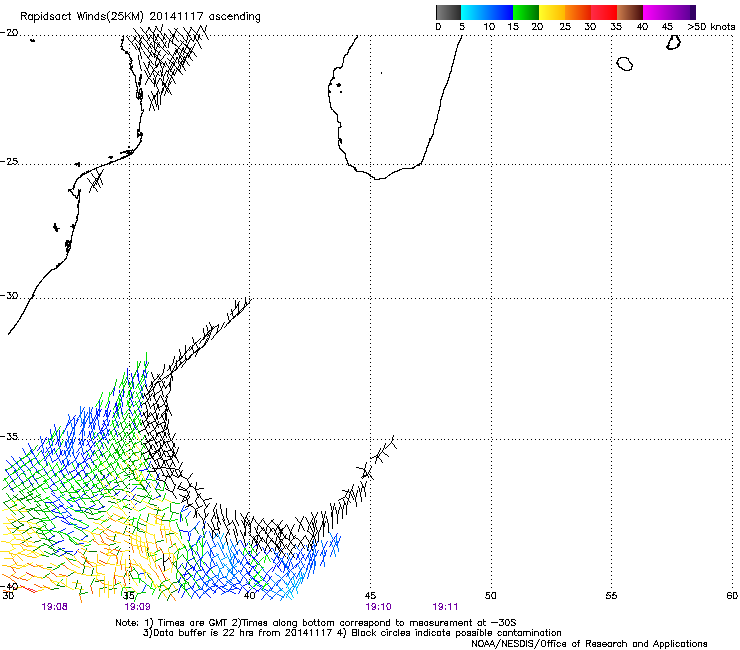Click the small round island outline near 55E

click(625, 63)
